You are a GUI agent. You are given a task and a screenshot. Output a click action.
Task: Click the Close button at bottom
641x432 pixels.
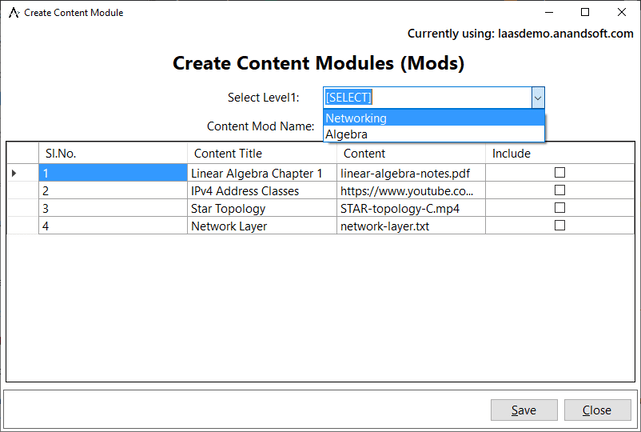click(x=597, y=410)
